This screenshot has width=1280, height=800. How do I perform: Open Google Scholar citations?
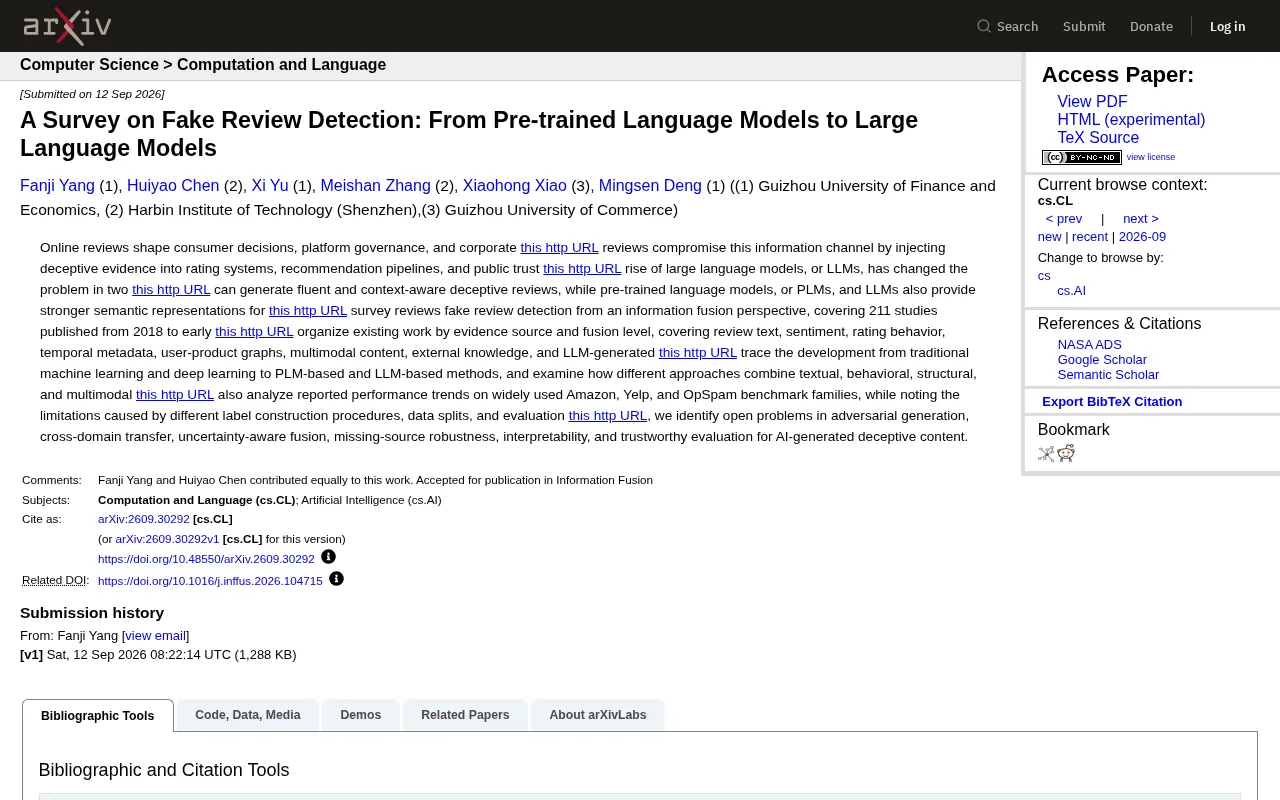click(1102, 360)
